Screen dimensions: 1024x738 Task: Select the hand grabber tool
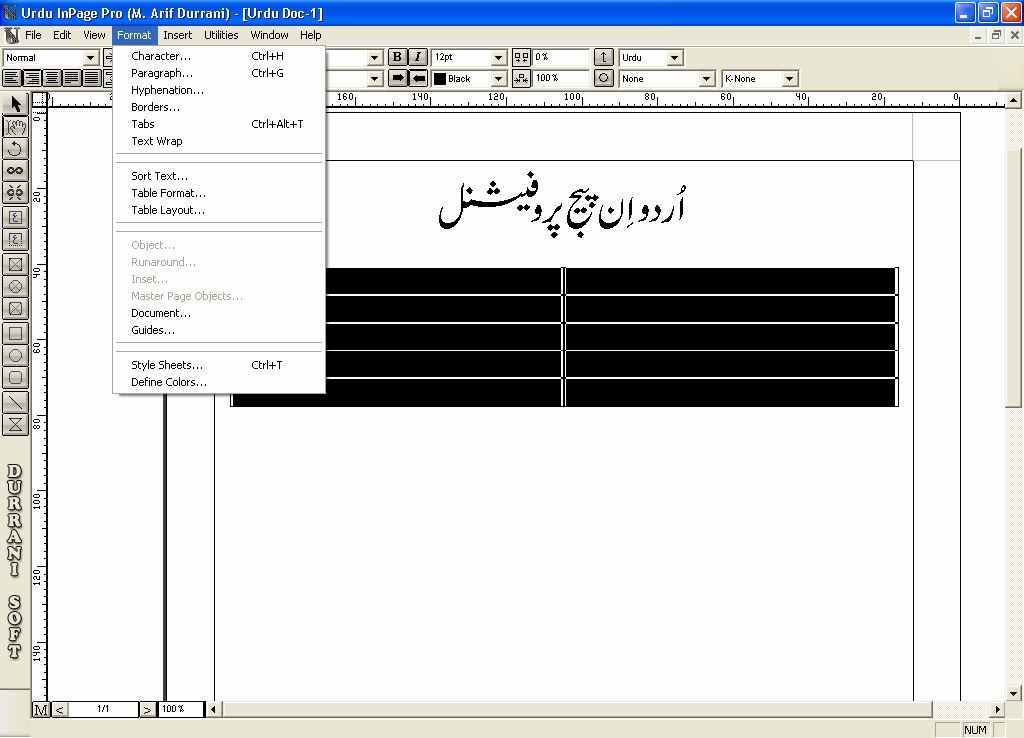[15, 127]
